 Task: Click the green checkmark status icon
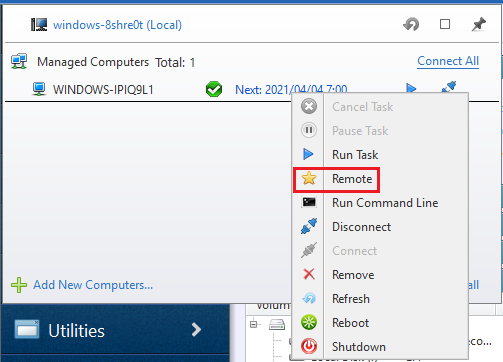[214, 89]
